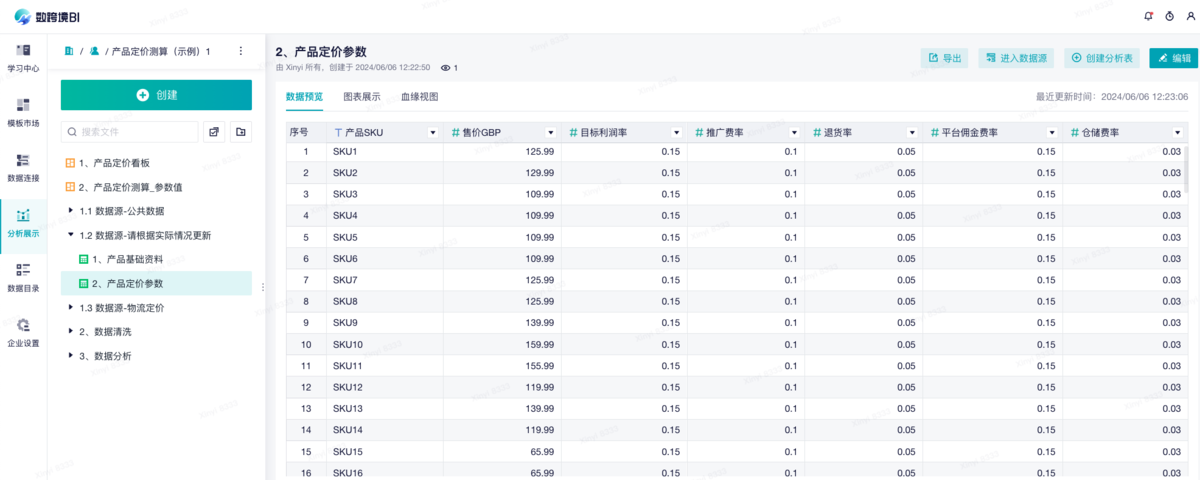Expand the 3、数据分析 folder
This screenshot has height=480, width=1200.
(70, 355)
